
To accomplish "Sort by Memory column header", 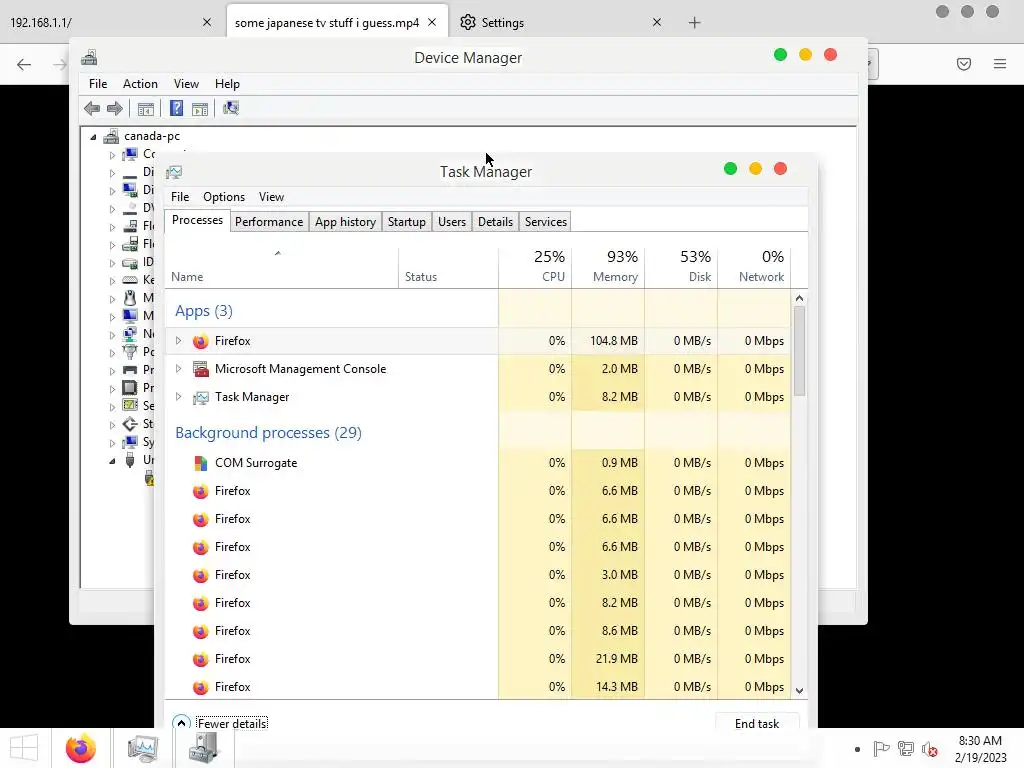I will tap(608, 268).
